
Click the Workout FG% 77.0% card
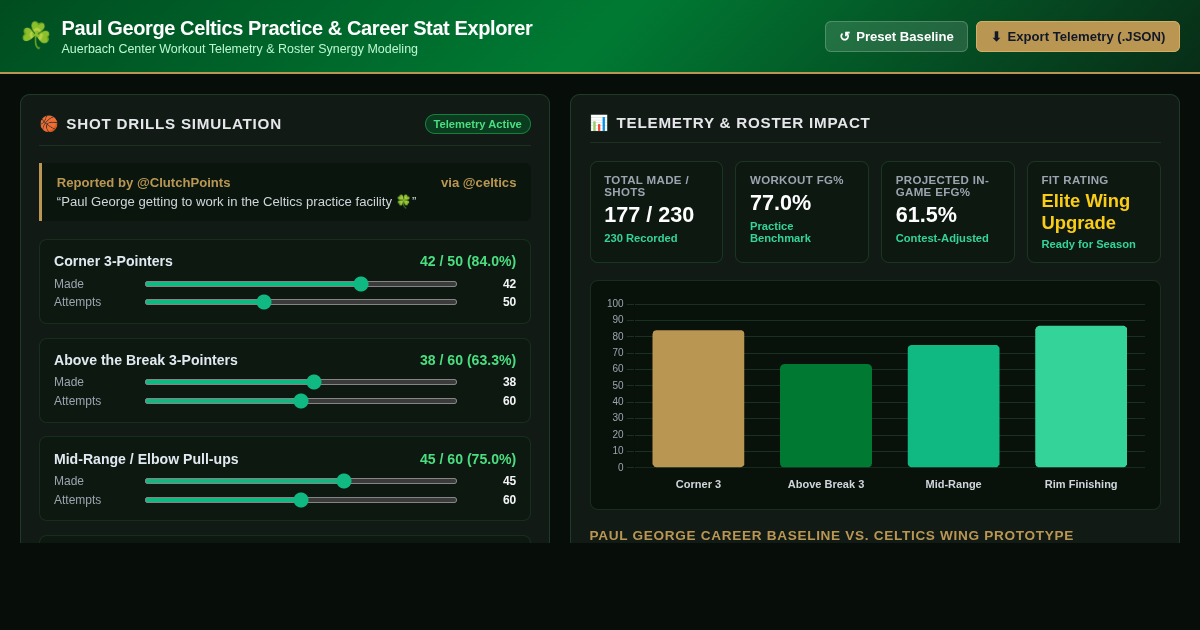802,212
